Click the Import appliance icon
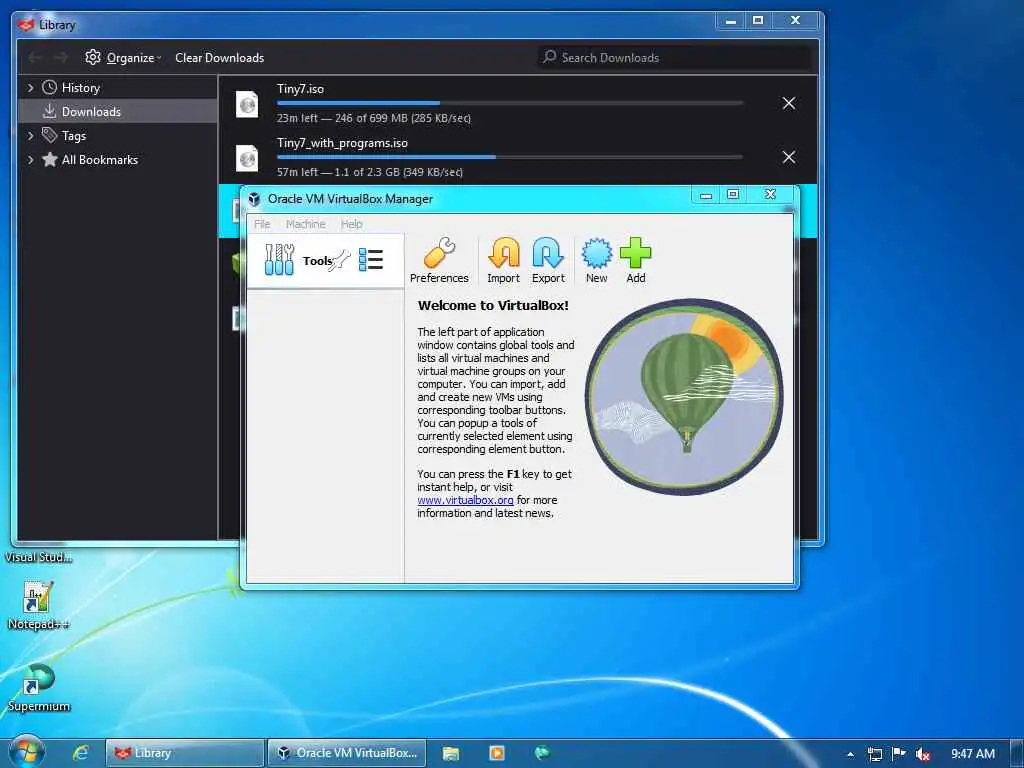The image size is (1024, 768). [504, 260]
